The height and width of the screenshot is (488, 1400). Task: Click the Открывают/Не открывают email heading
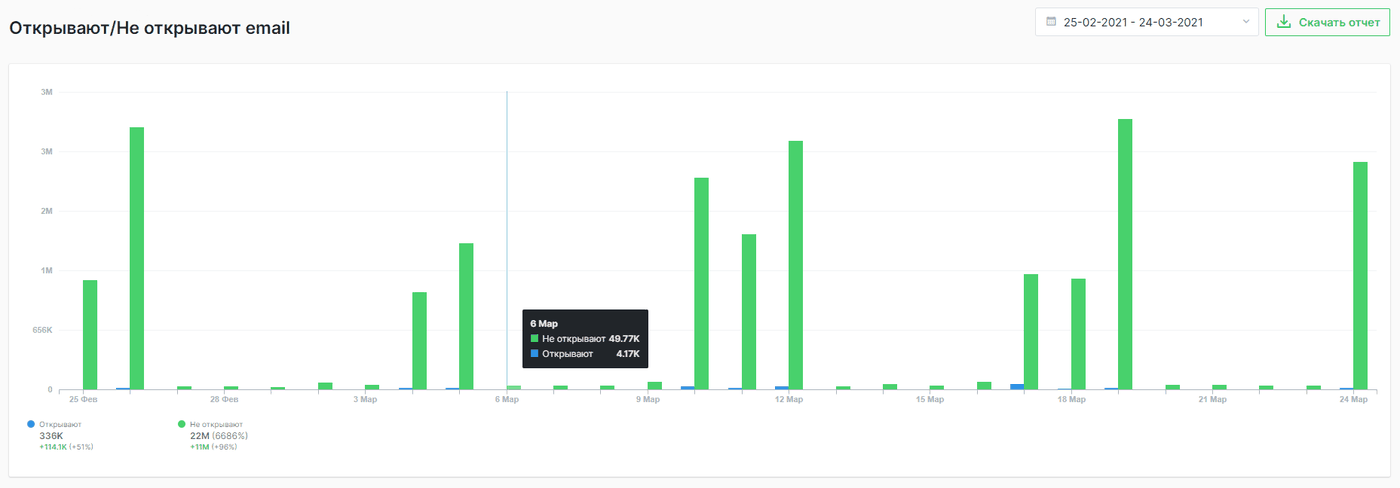pos(150,28)
